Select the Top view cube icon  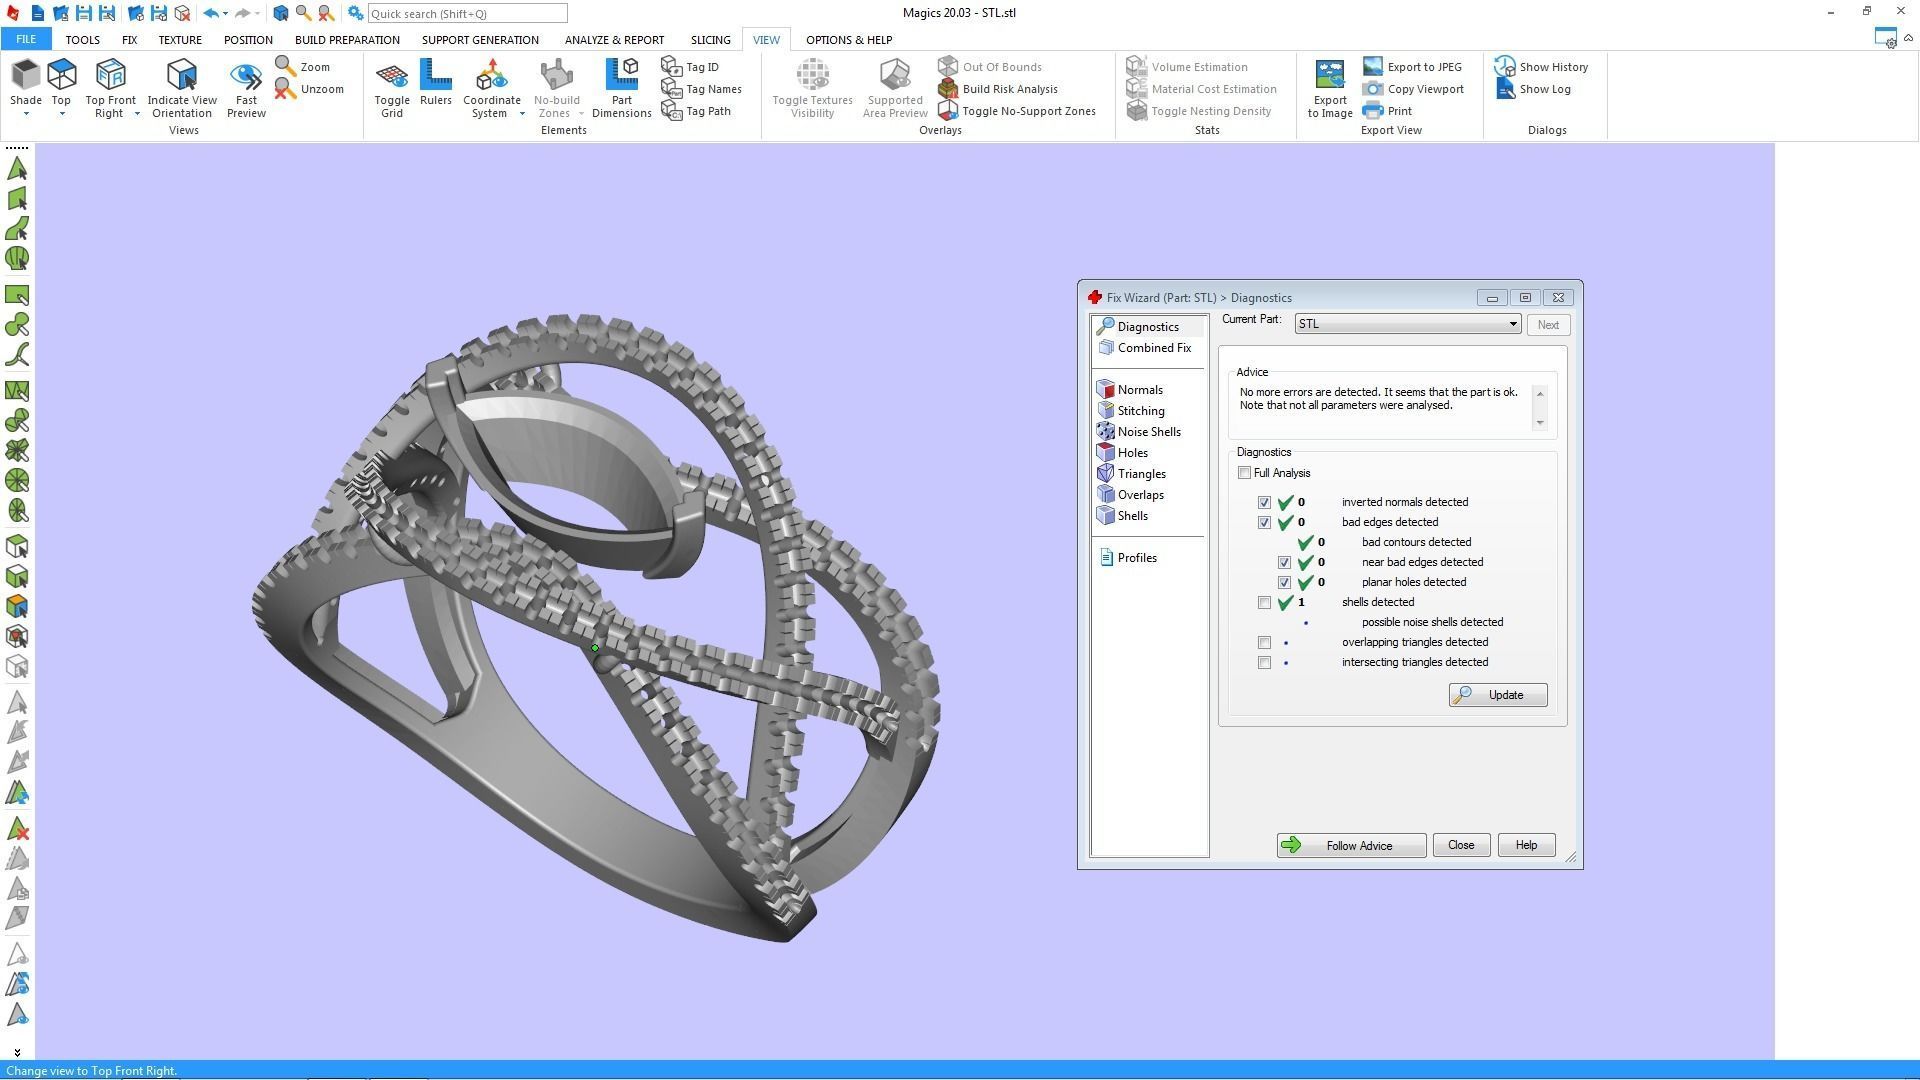pyautogui.click(x=62, y=75)
